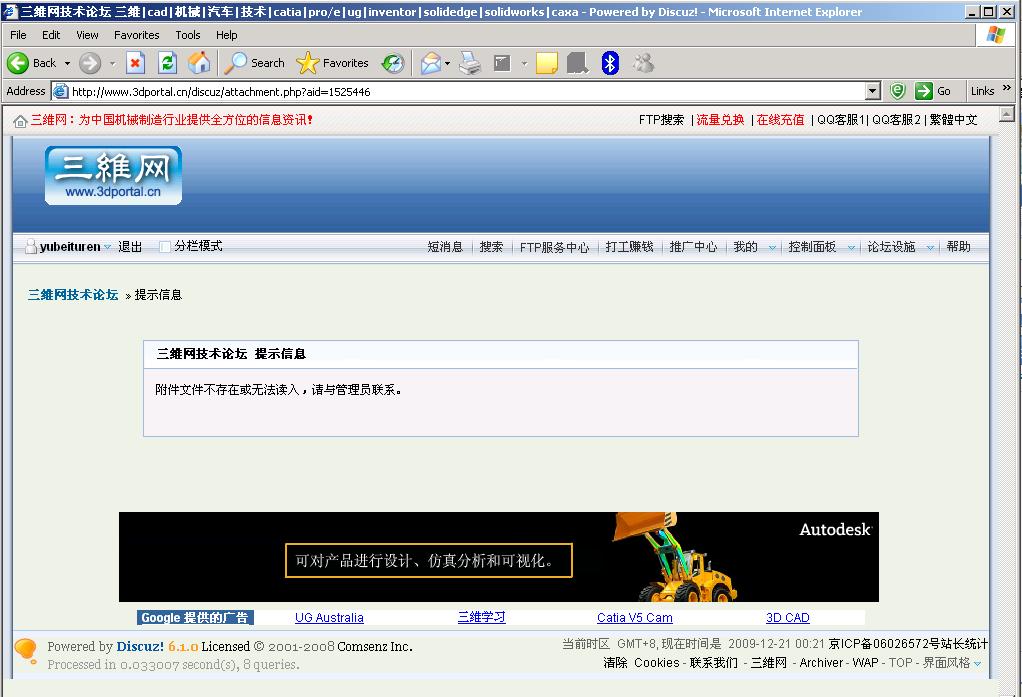Go to the Home page icon
The height and width of the screenshot is (697, 1022).
click(199, 63)
